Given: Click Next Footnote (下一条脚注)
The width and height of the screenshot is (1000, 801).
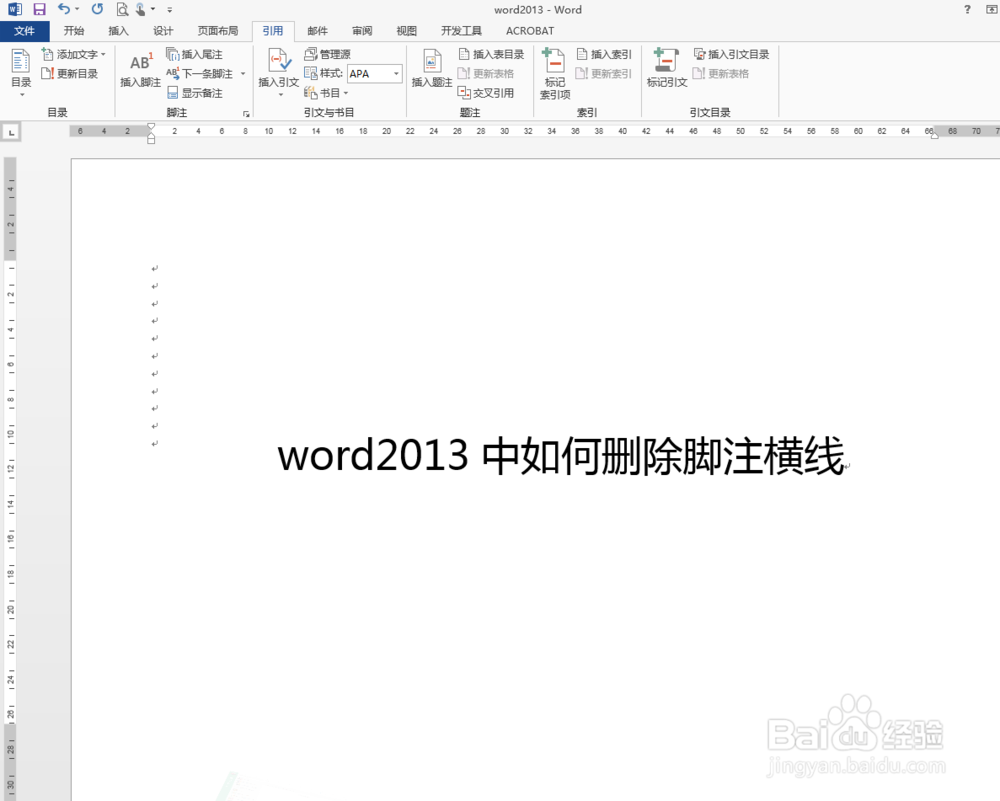Looking at the screenshot, I should tap(200, 73).
